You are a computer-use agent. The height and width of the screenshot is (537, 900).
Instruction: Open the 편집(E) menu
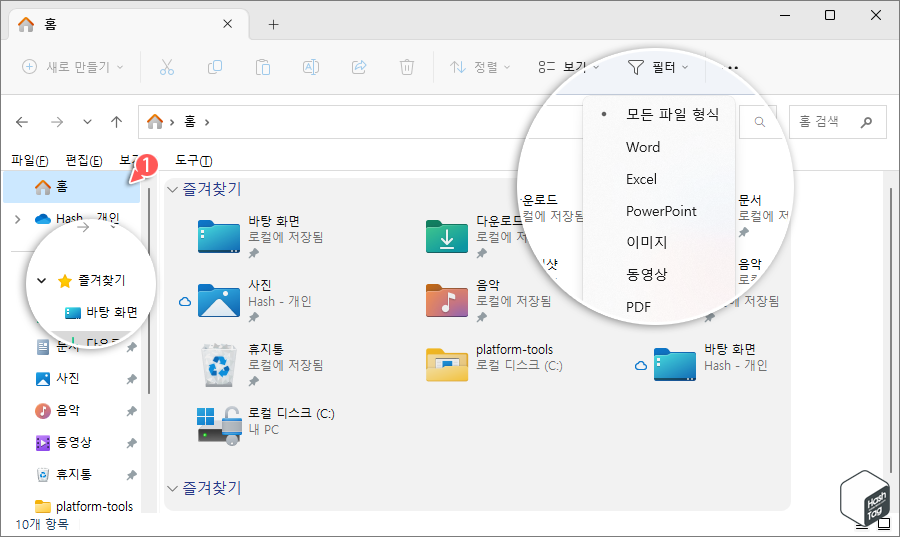point(84,161)
